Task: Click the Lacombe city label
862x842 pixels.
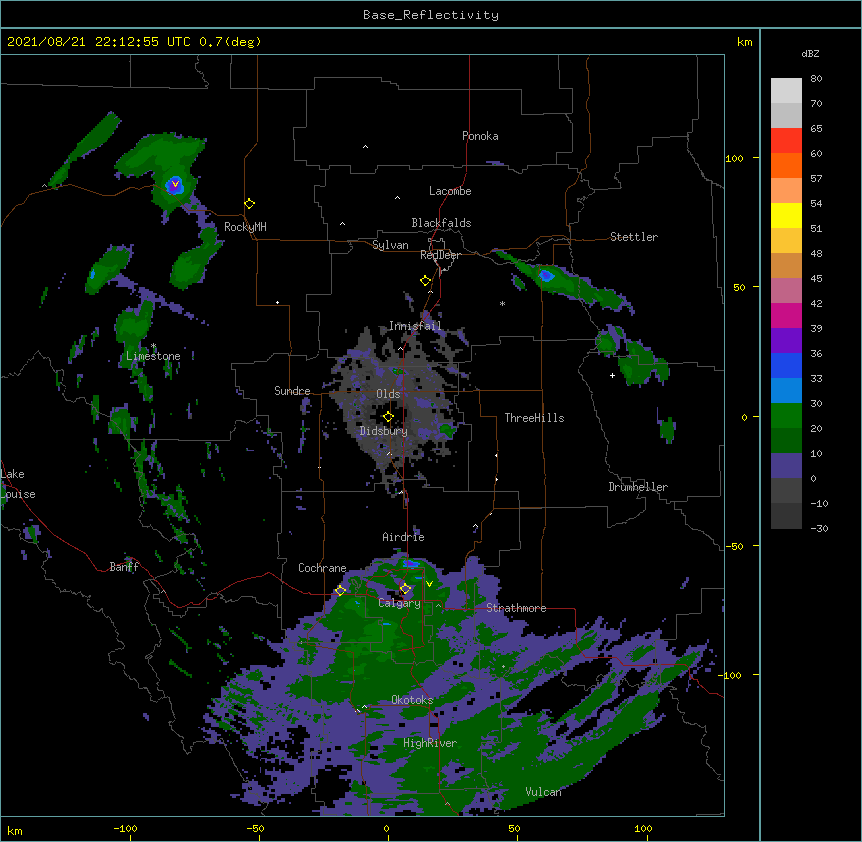Action: click(450, 191)
